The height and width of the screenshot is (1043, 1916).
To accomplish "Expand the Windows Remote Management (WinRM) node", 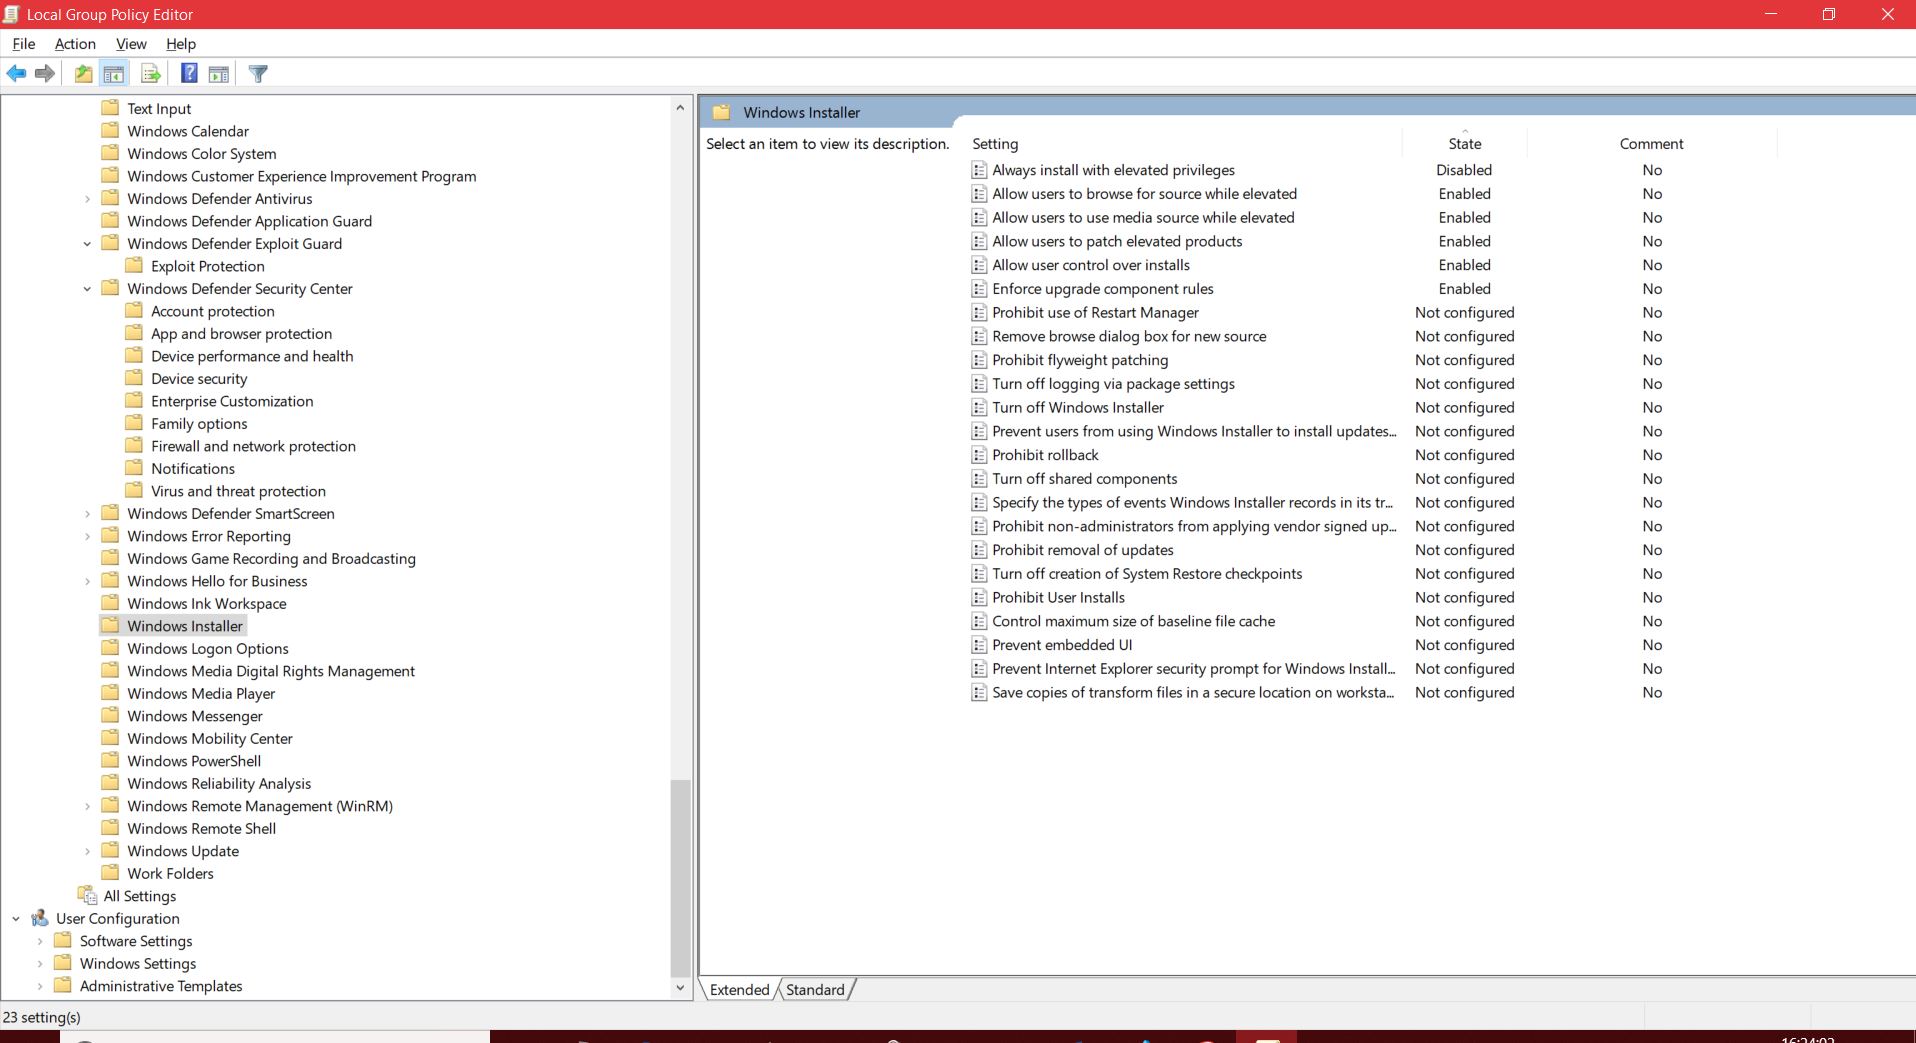I will pyautogui.click(x=87, y=806).
